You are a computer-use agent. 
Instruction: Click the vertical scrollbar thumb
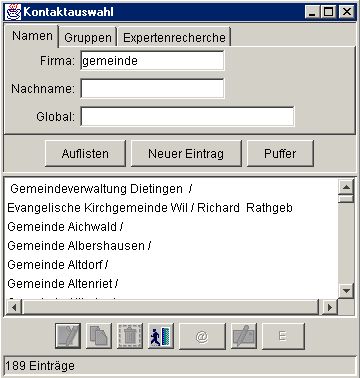pos(346,199)
